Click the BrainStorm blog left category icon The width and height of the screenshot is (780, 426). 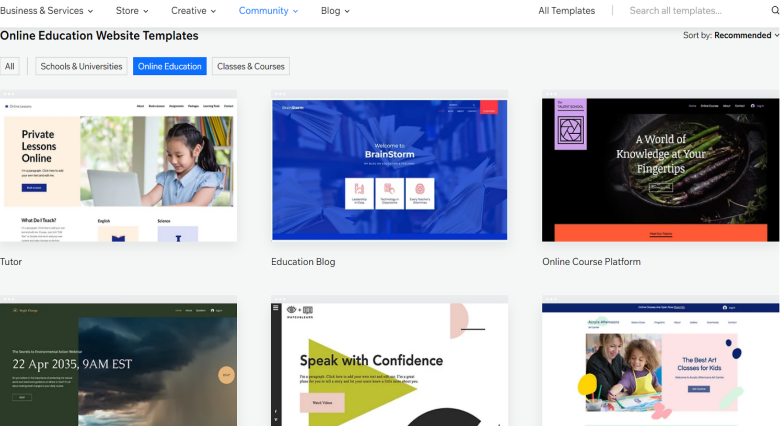click(x=359, y=194)
